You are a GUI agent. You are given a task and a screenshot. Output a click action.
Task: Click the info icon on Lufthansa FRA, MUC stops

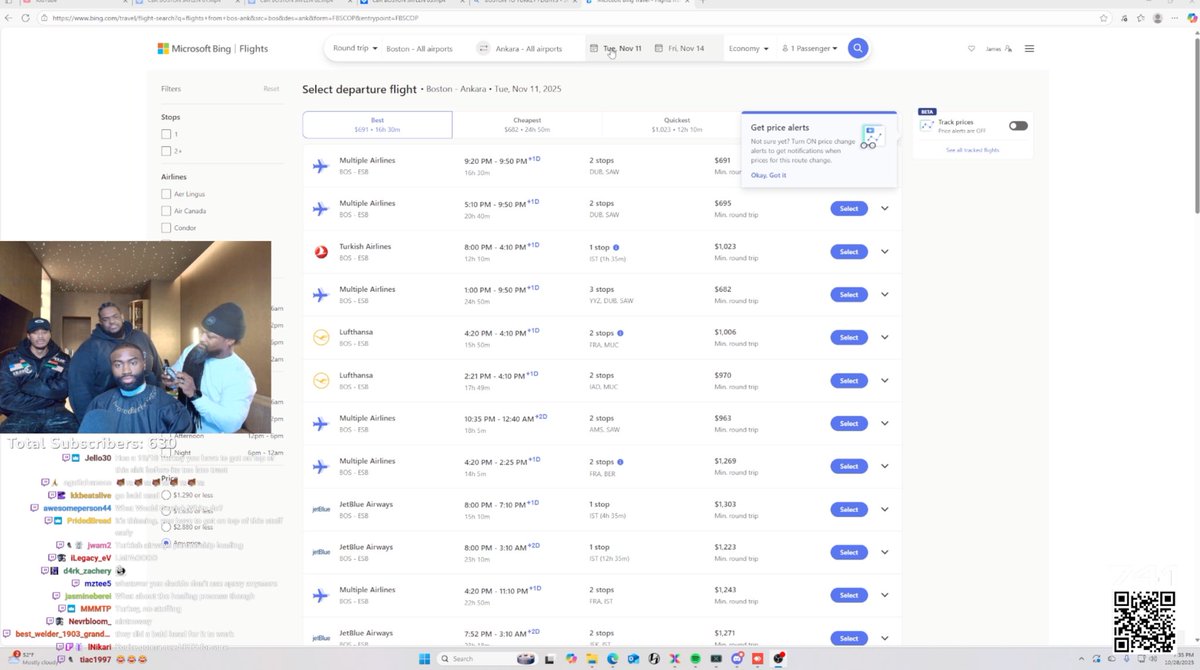620,333
